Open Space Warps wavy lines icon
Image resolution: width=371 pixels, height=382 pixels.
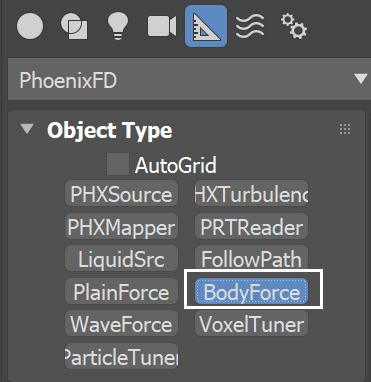coord(250,26)
